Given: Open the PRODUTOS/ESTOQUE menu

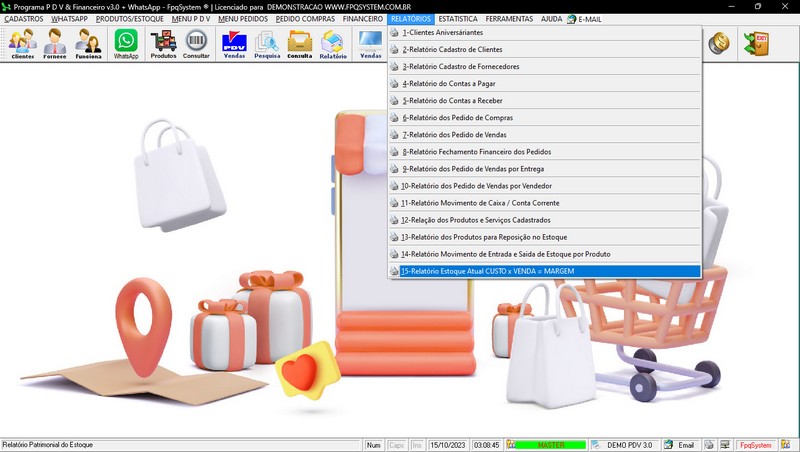Looking at the screenshot, I should tap(130, 19).
